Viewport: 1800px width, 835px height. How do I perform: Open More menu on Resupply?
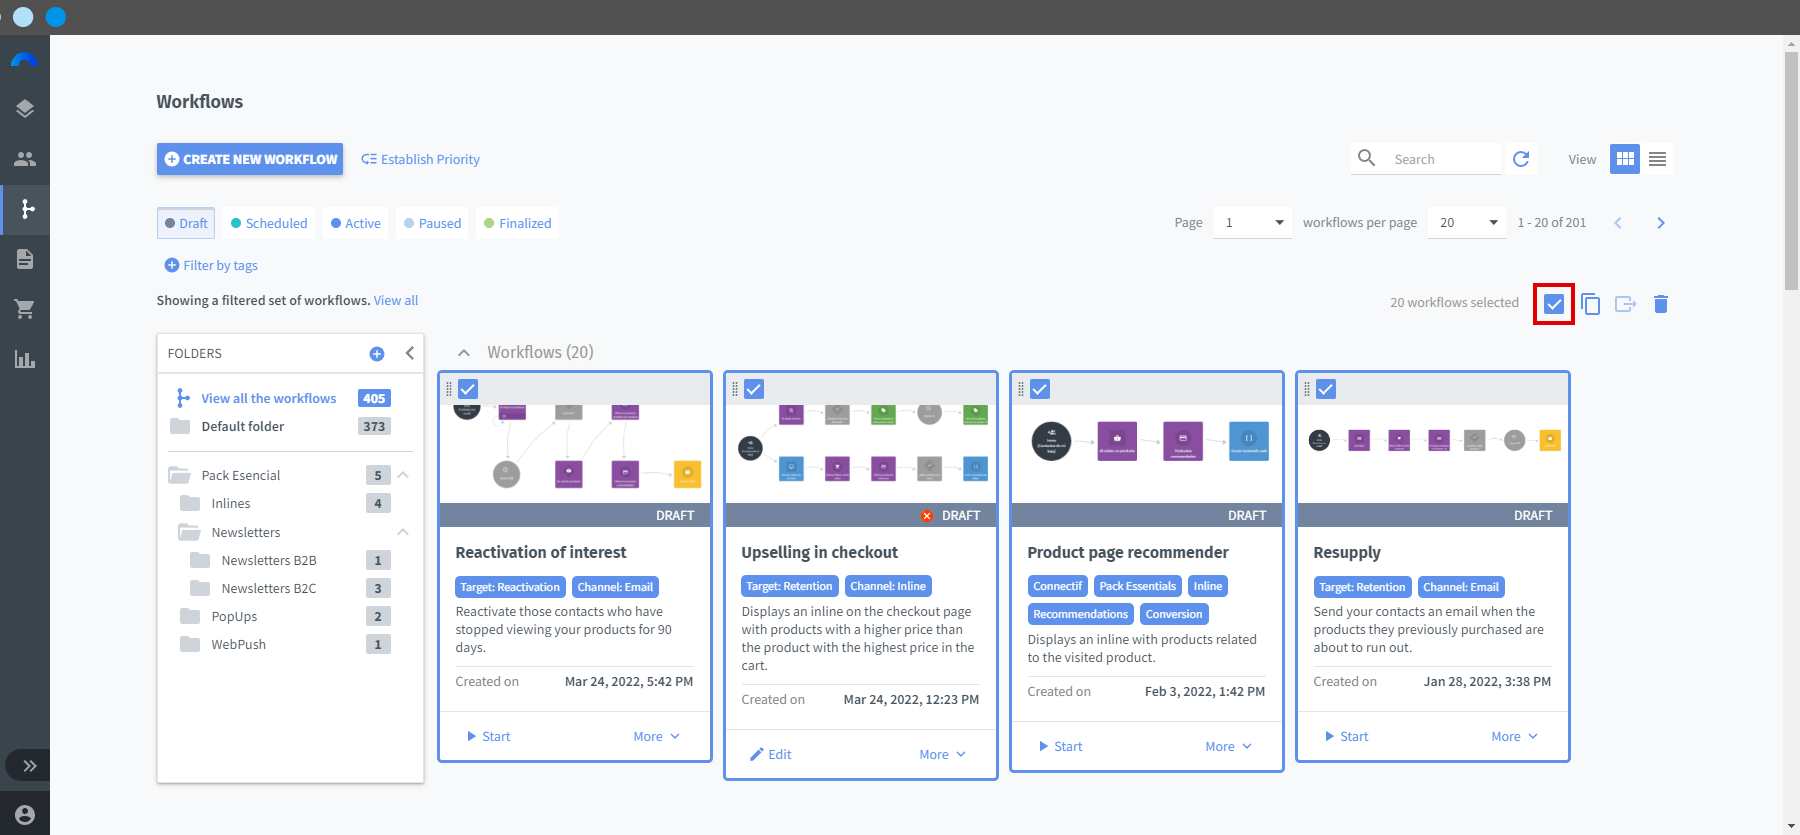click(x=1514, y=736)
